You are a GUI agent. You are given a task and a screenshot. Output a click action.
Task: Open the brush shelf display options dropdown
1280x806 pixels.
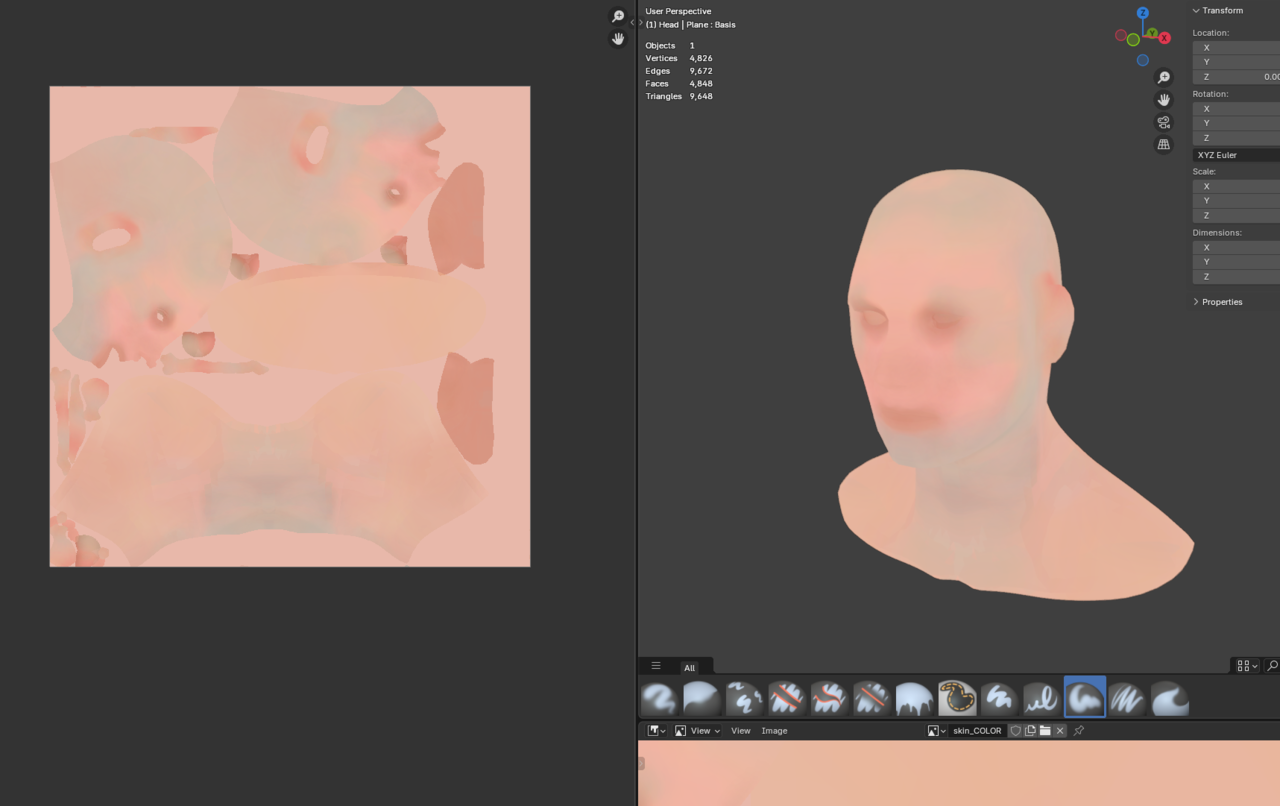coord(1247,666)
